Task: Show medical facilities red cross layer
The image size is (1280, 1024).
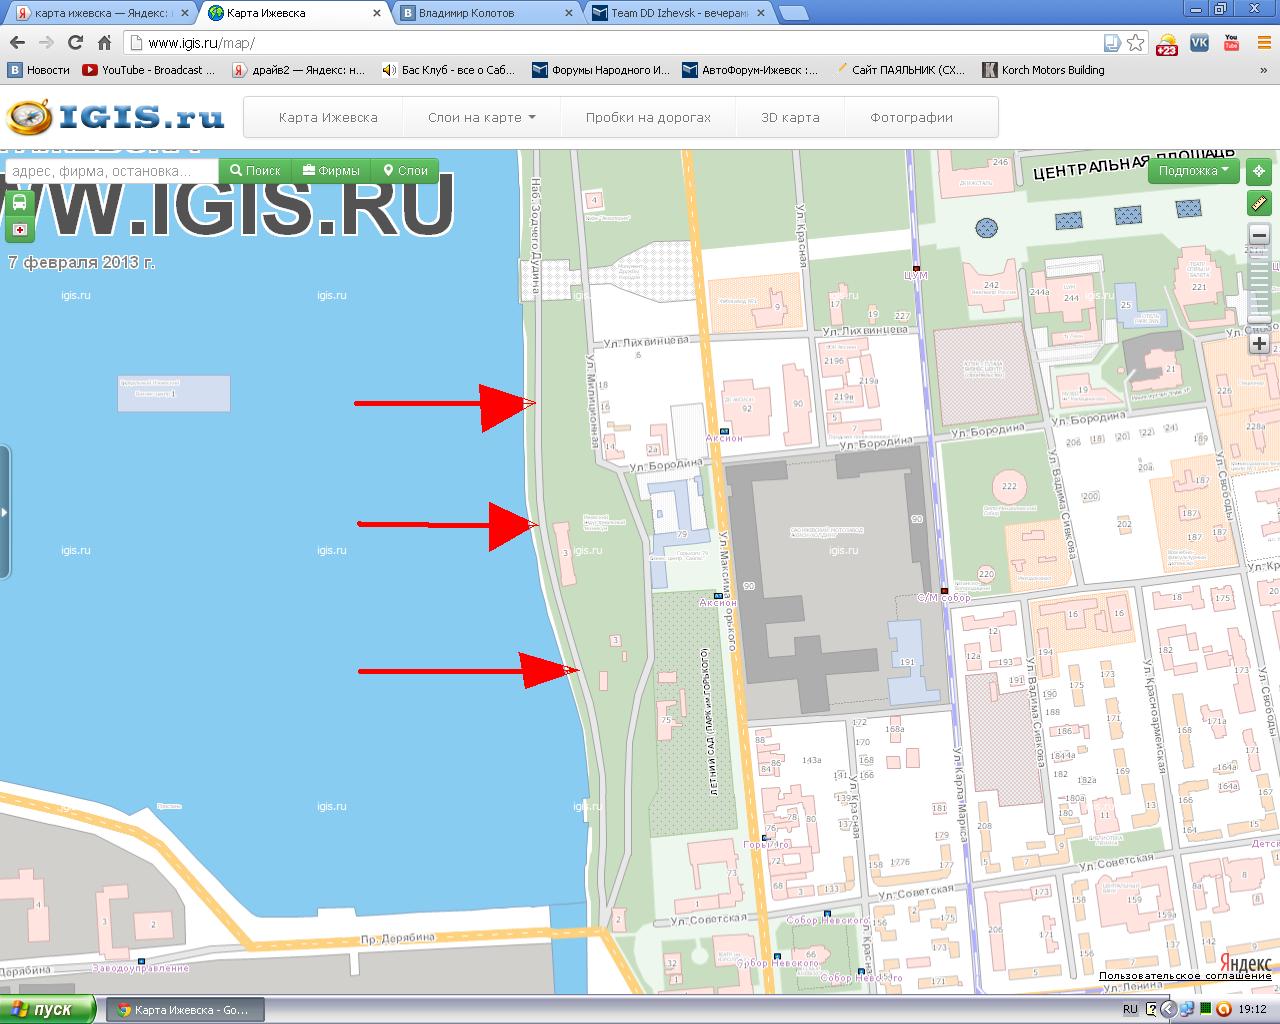Action: pyautogui.click(x=20, y=230)
